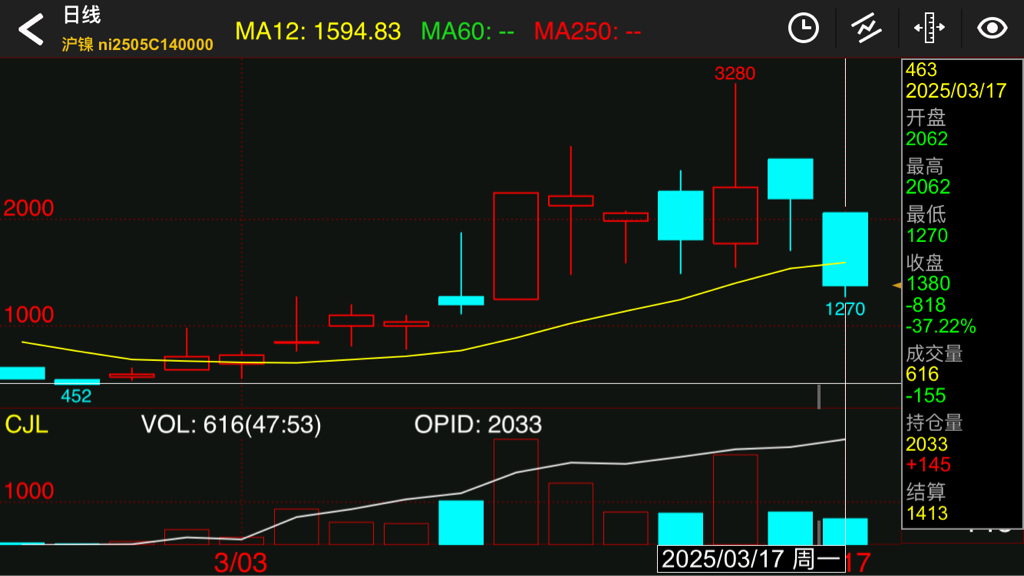
Task: Select the MA60 indicator label
Action: (x=467, y=31)
